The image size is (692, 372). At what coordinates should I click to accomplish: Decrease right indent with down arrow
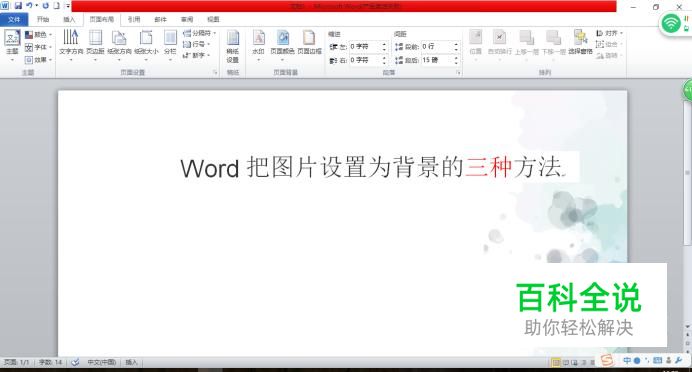(384, 63)
